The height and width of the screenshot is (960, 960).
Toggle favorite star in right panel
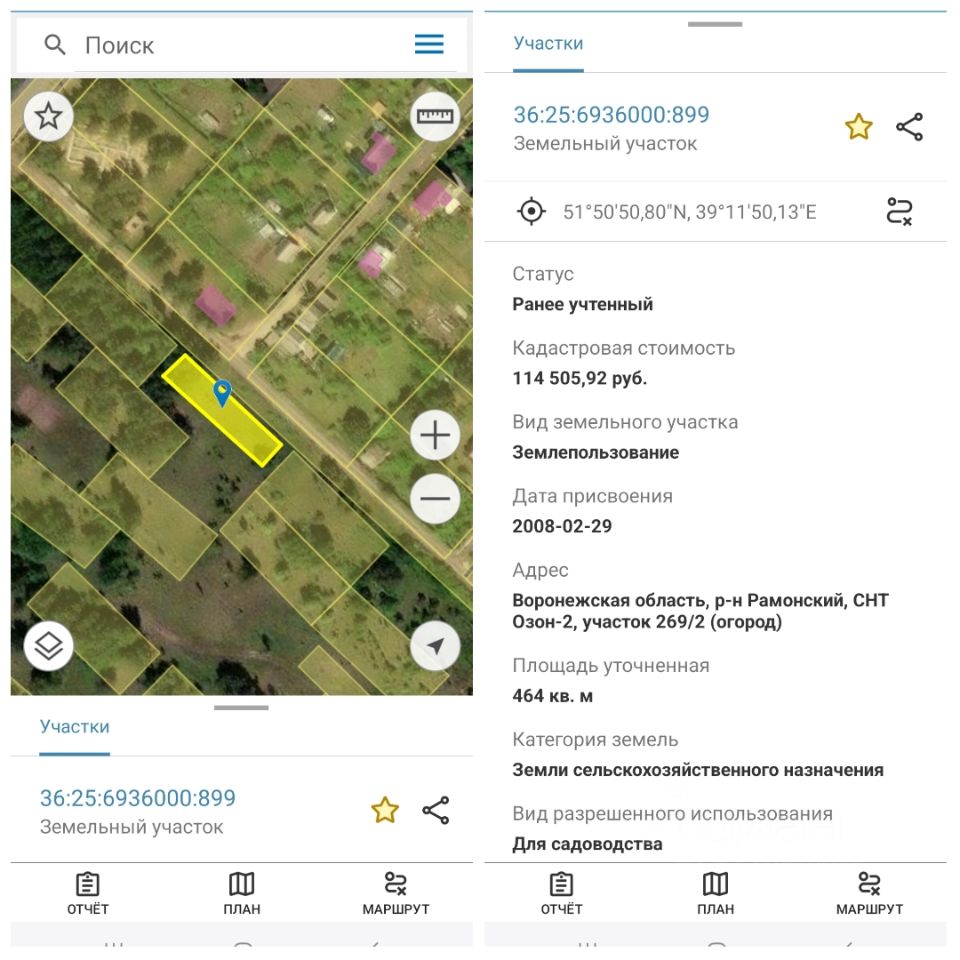(858, 127)
